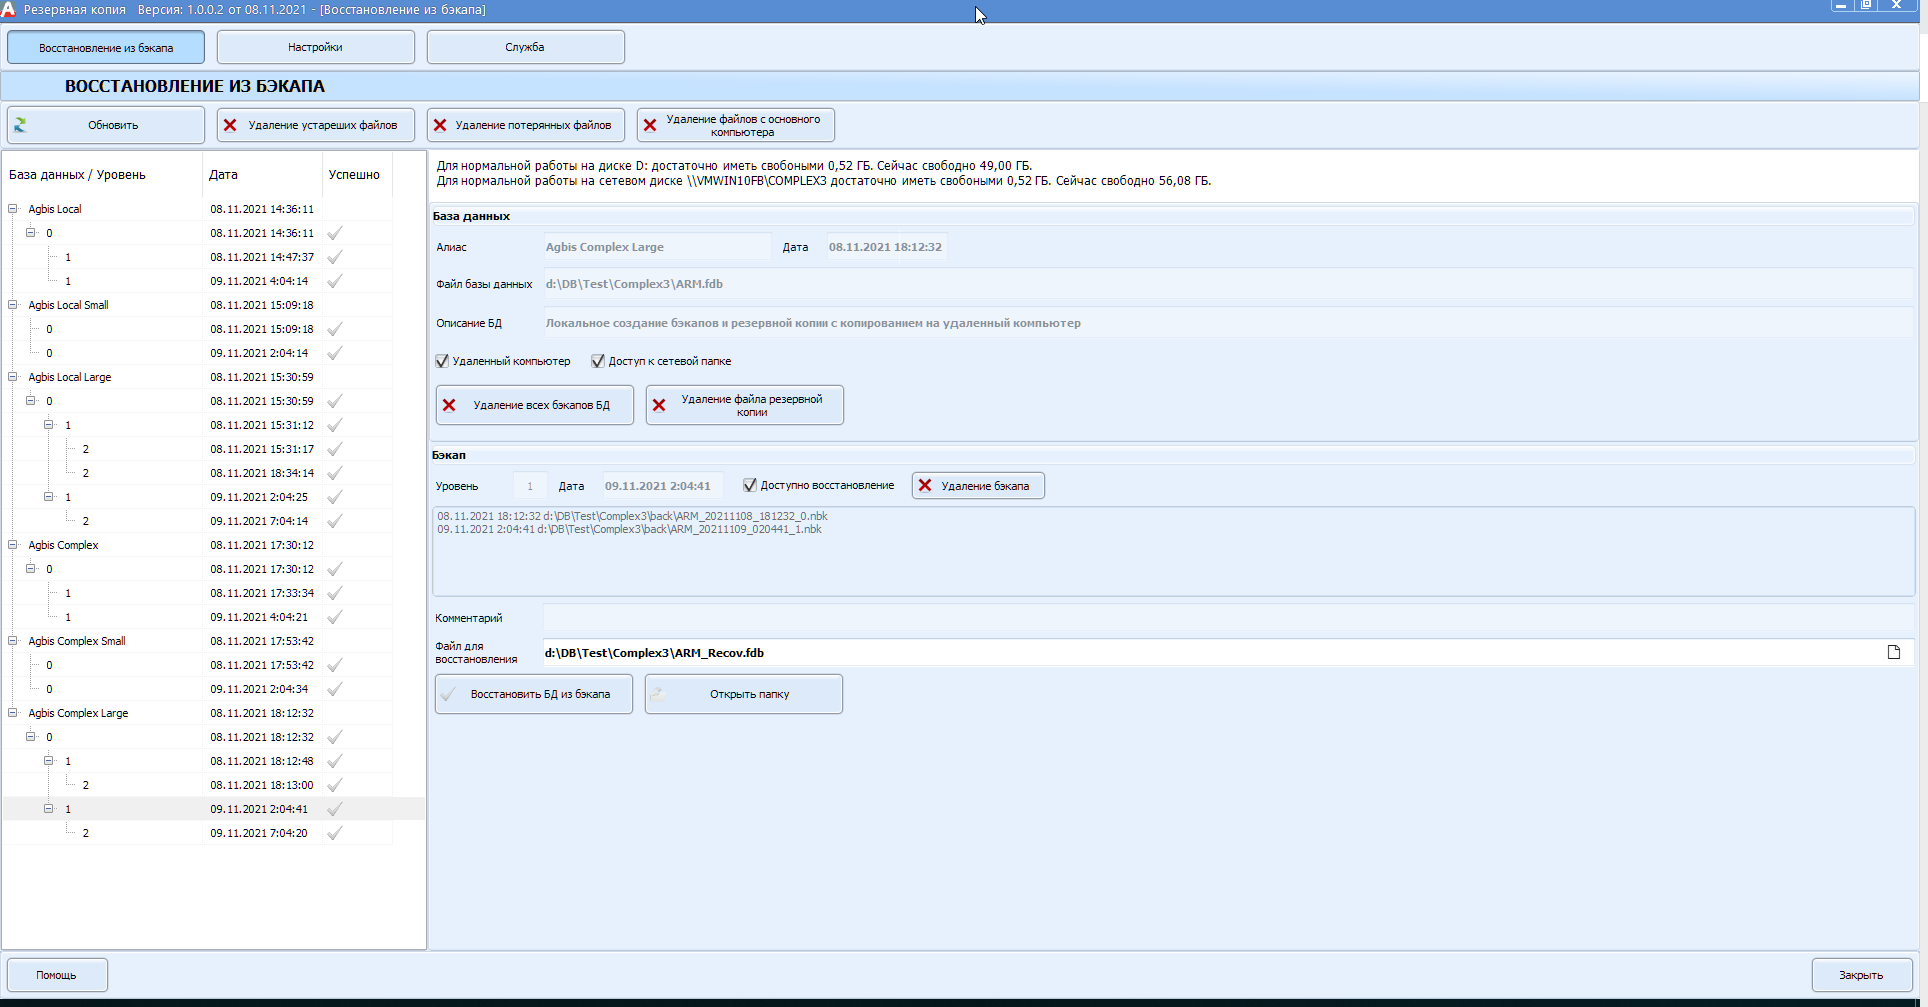The width and height of the screenshot is (1928, 1007).
Task: Click the file browse icon for restore path
Action: 1893,652
